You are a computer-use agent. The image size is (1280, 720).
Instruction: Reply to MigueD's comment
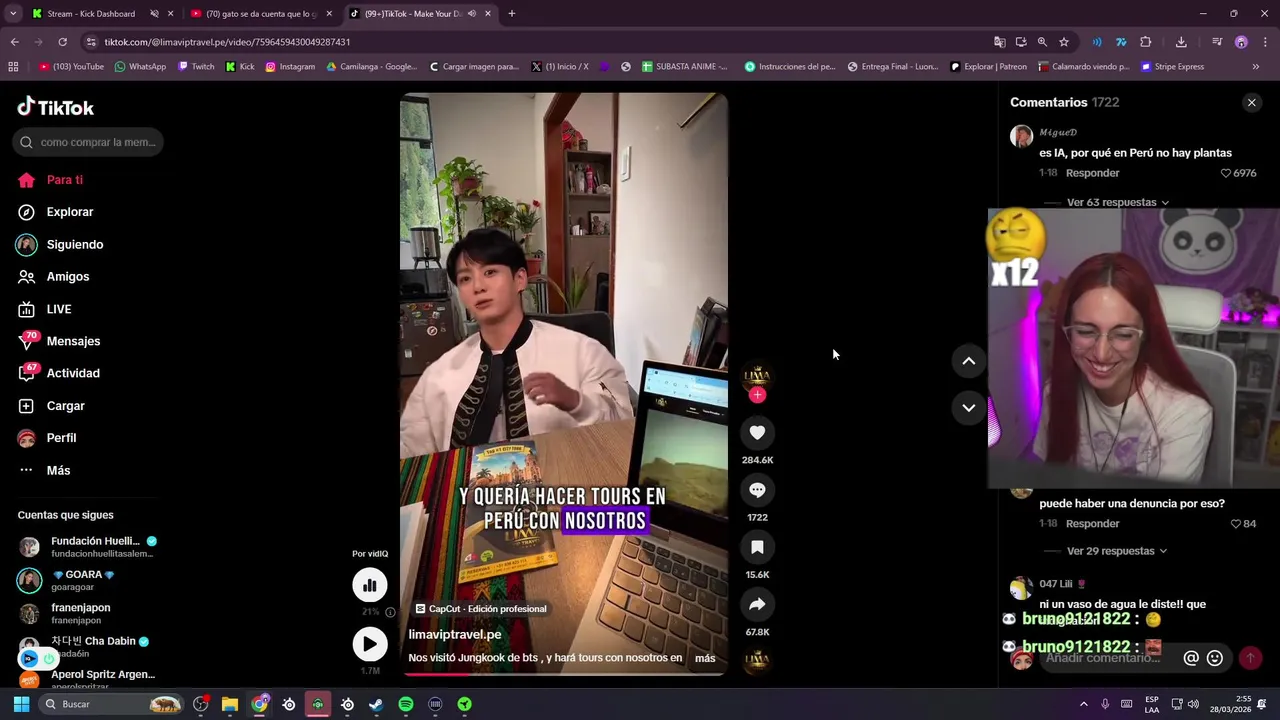(1092, 173)
